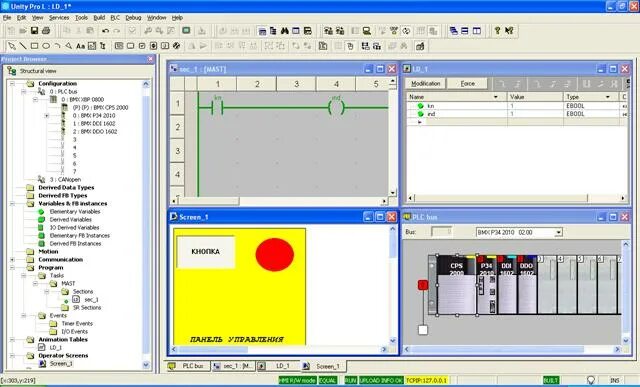Viewport: 640px width, 387px height.
Task: Collapse the Variables & FB instances node
Action: coord(12,203)
